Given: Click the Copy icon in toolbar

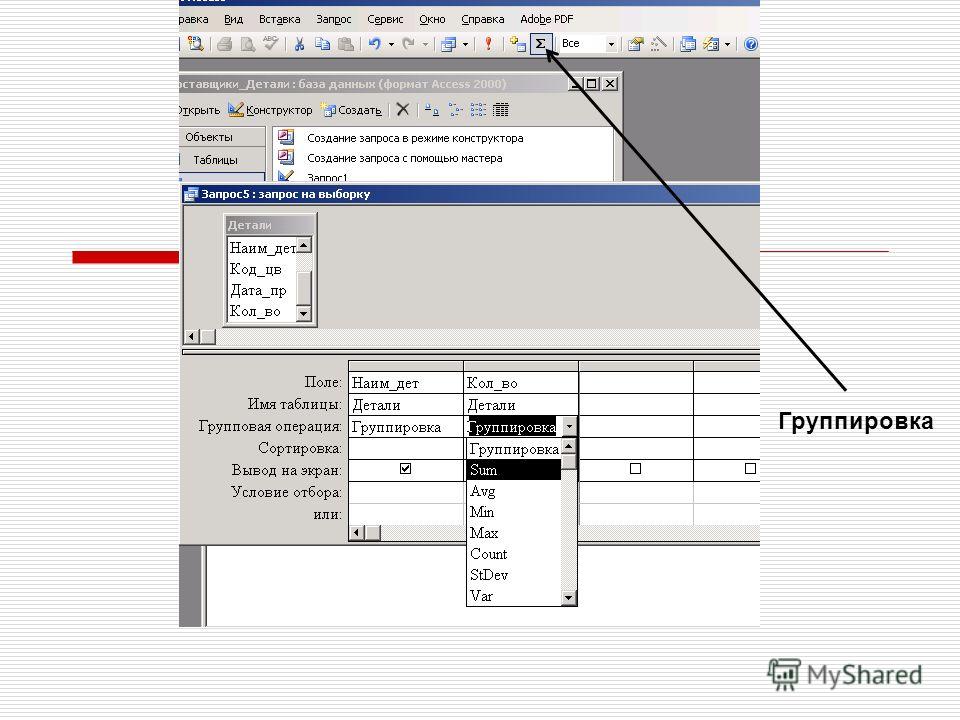Looking at the screenshot, I should point(323,43).
